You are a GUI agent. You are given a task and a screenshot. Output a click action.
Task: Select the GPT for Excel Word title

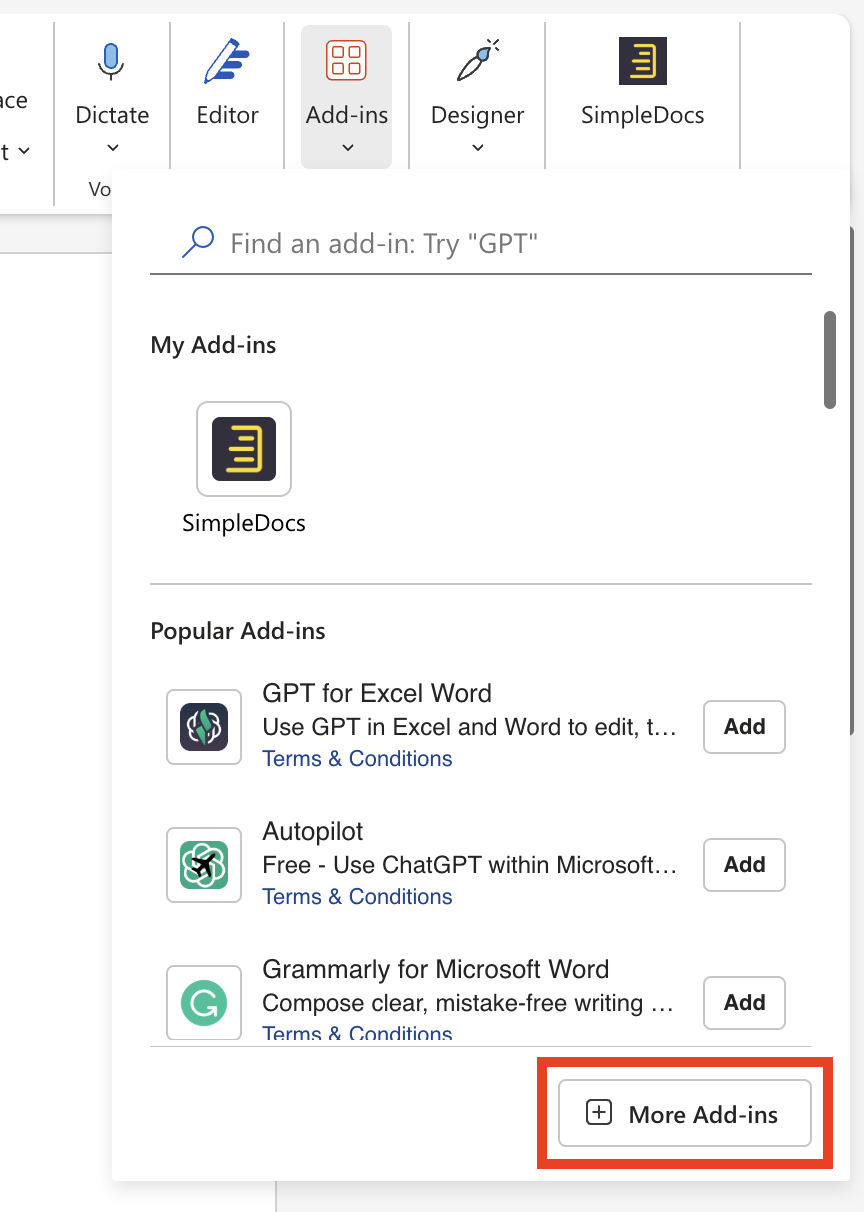point(377,693)
